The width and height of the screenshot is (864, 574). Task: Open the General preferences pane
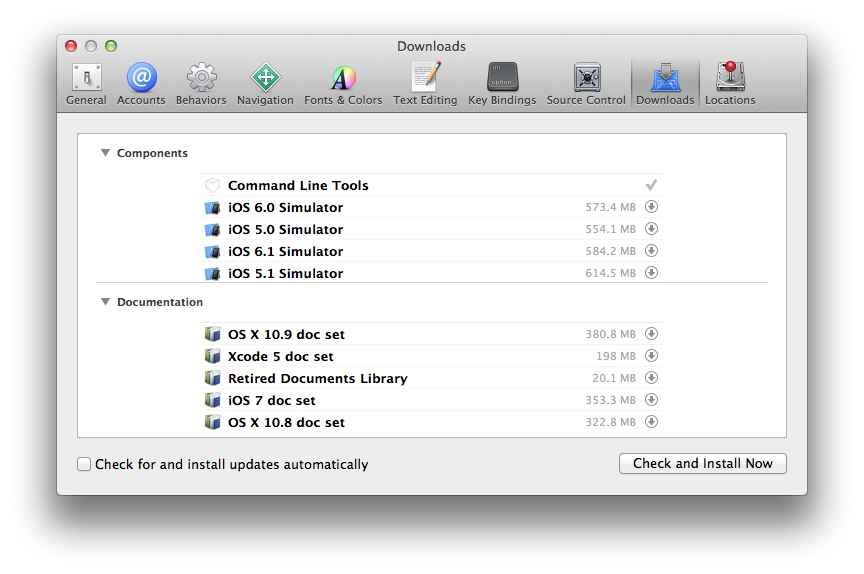(x=87, y=84)
